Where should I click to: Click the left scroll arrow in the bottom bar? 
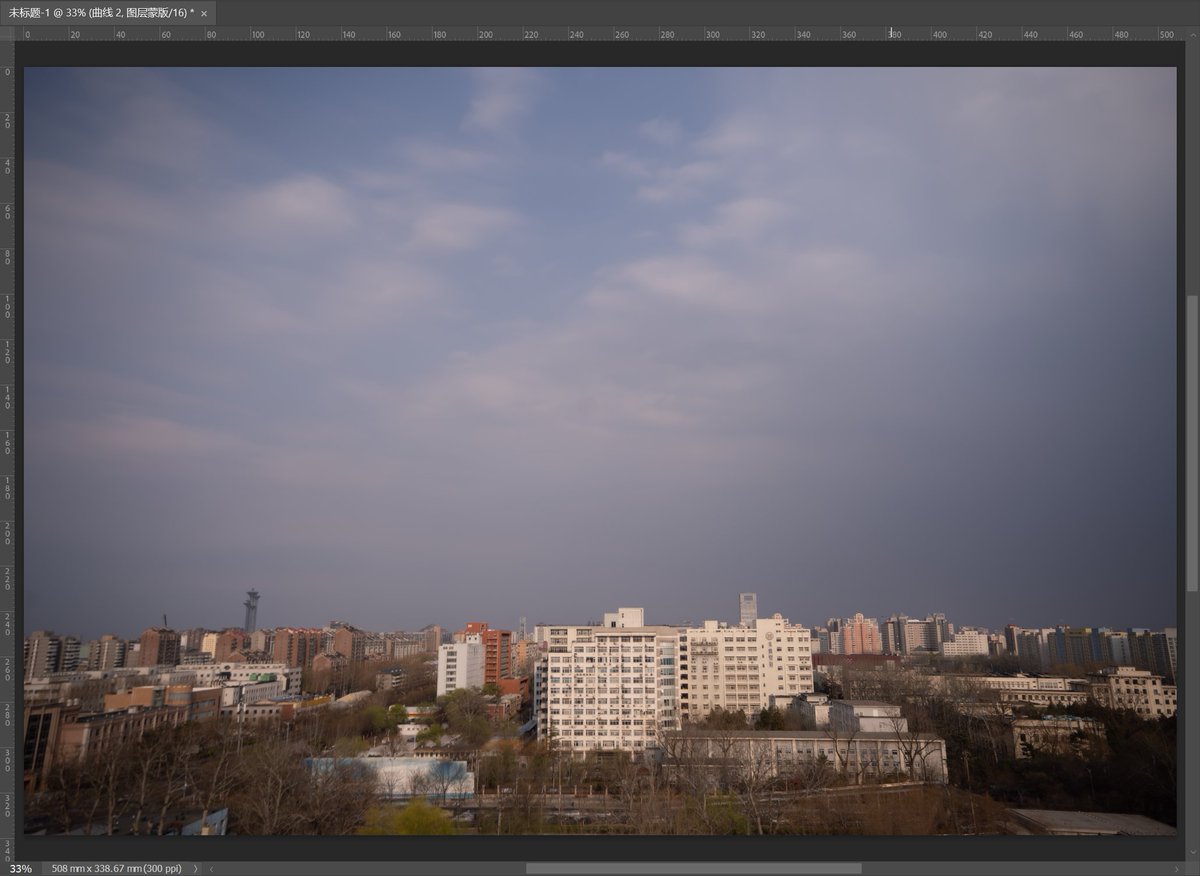(x=212, y=868)
